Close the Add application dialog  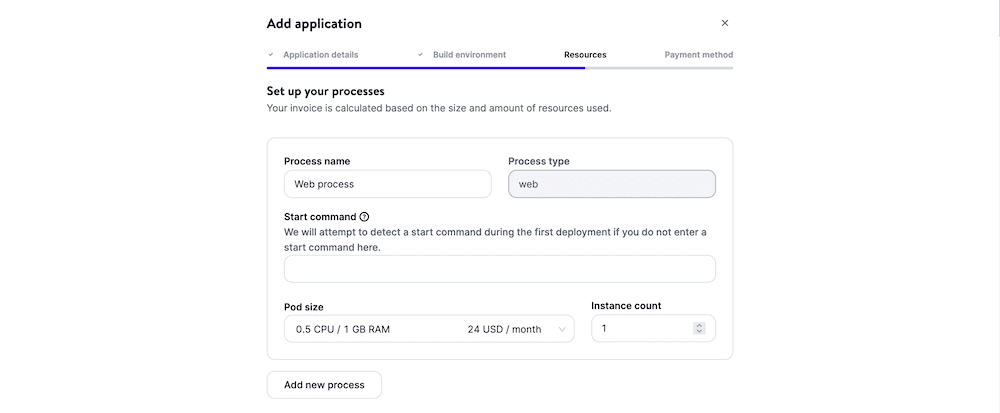725,23
